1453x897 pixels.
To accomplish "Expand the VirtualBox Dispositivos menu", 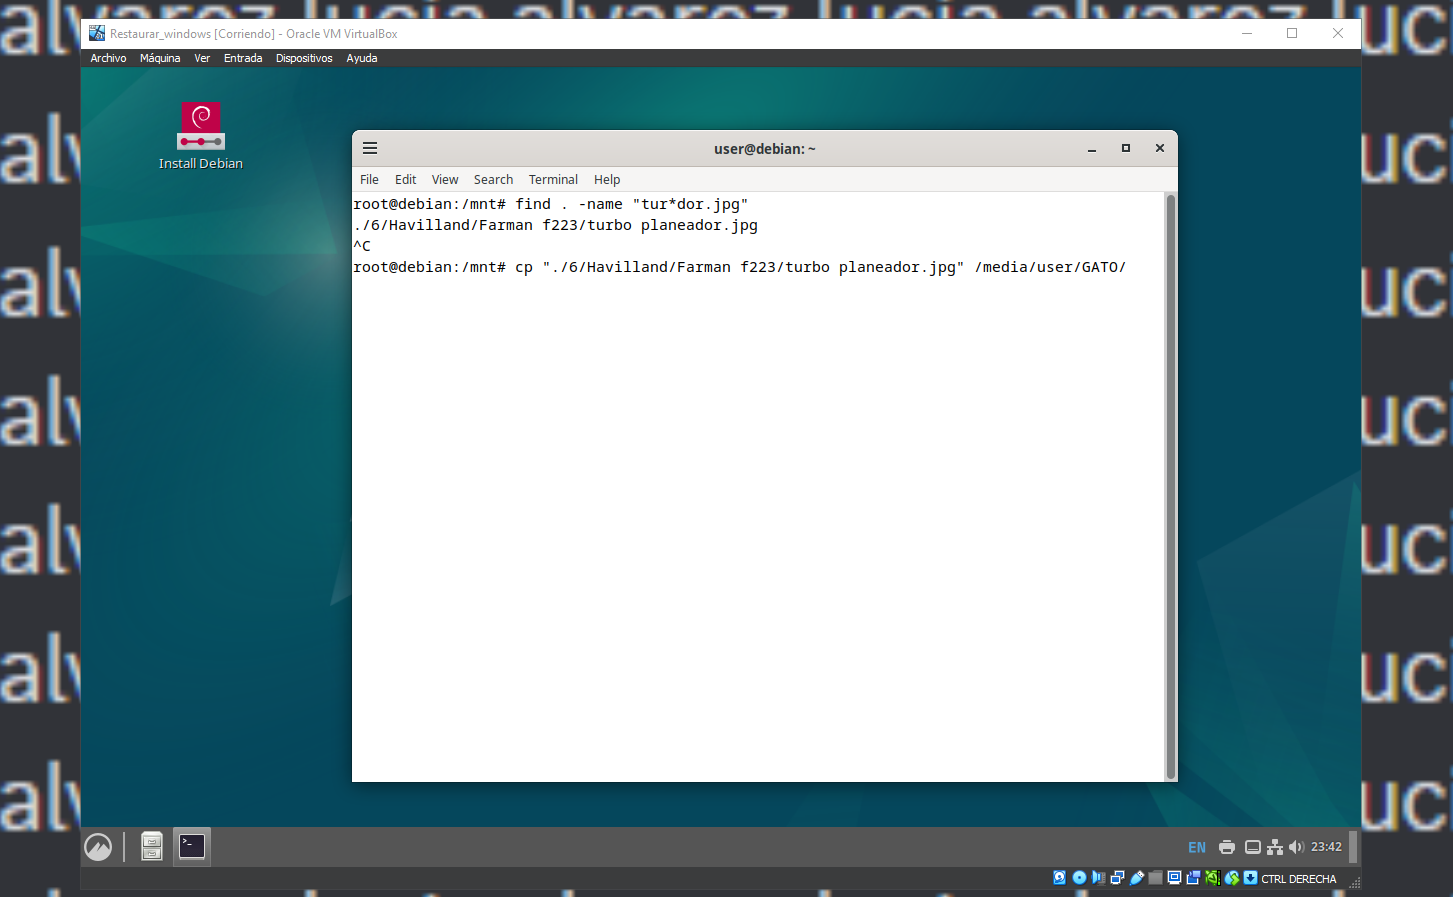I will tap(304, 58).
